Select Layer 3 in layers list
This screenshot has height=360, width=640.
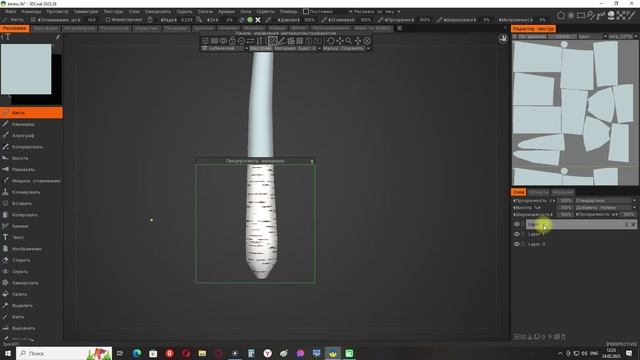[536, 244]
